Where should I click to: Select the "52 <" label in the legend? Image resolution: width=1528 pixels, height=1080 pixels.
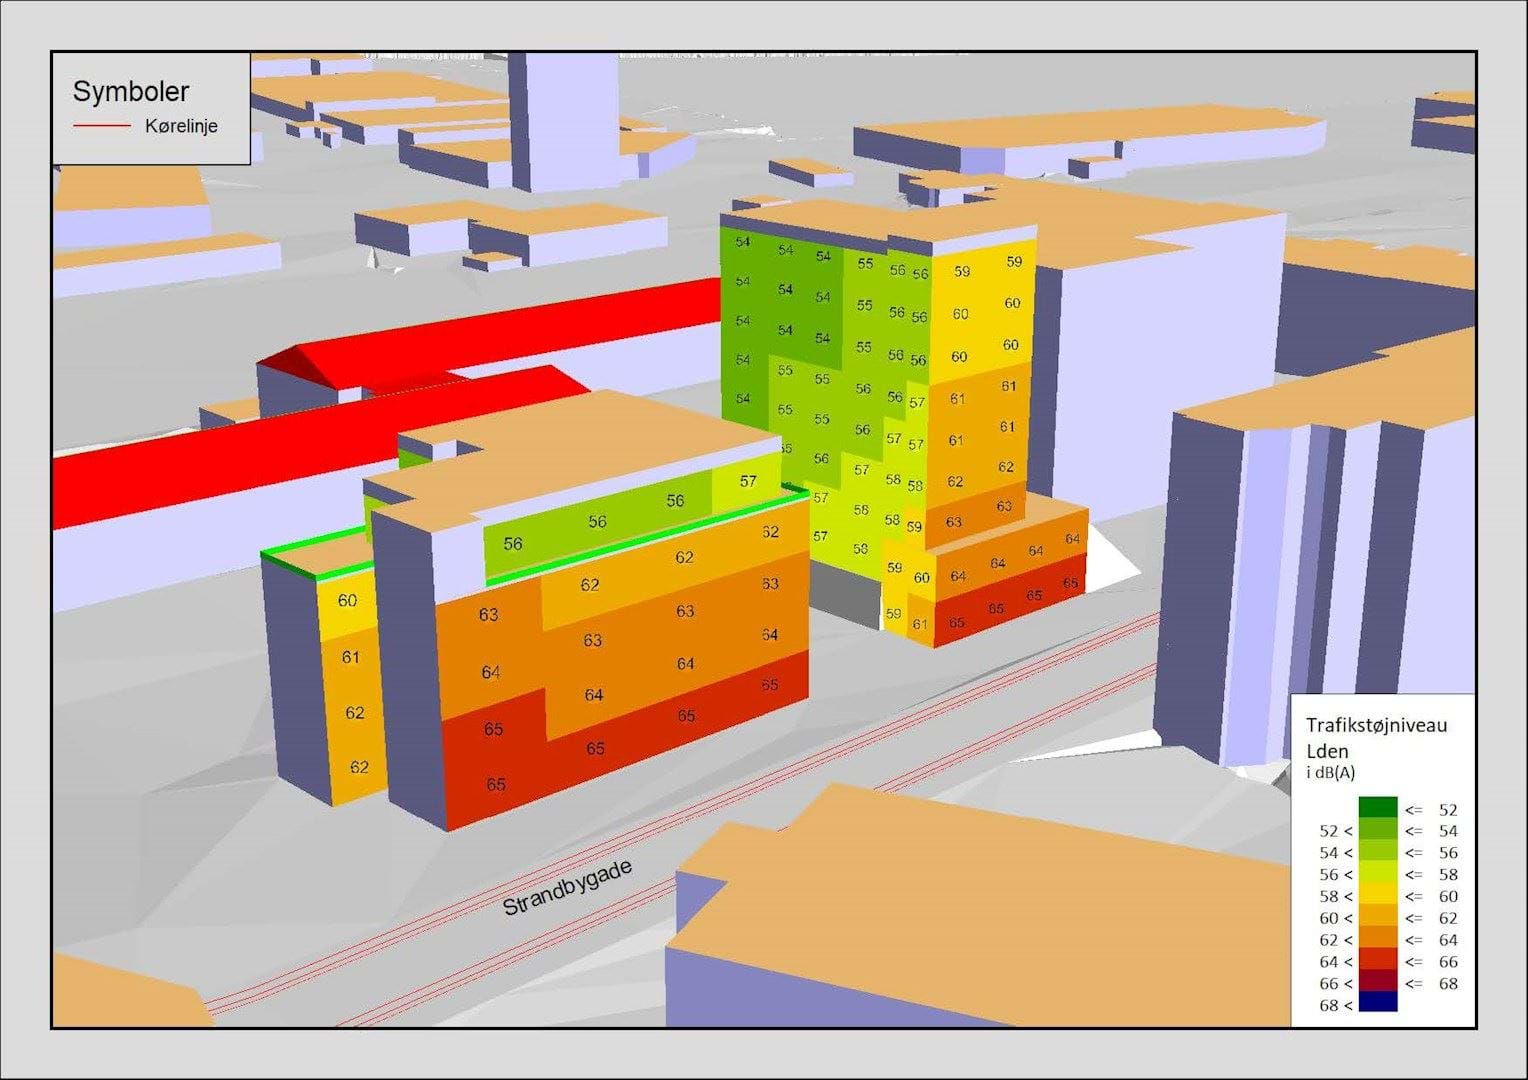(x=1335, y=831)
